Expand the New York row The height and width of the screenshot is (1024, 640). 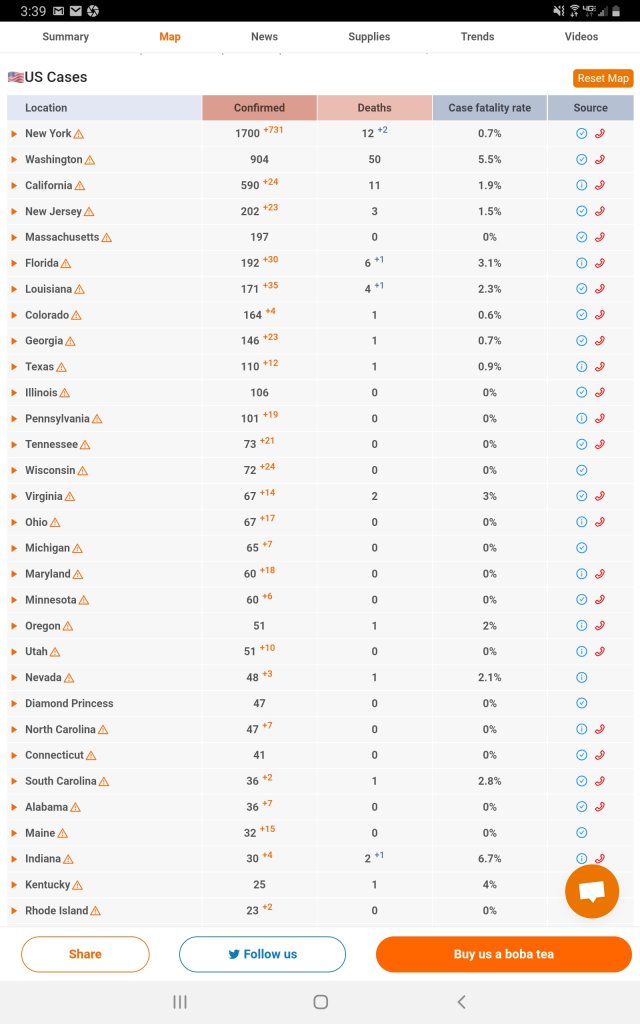14,134
